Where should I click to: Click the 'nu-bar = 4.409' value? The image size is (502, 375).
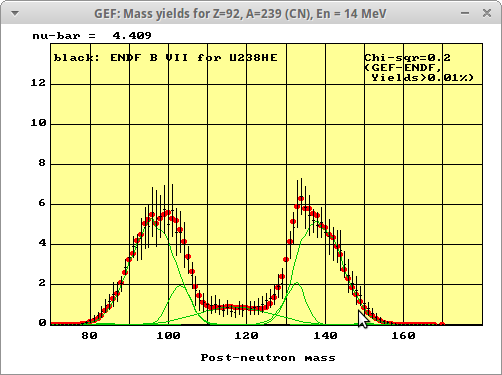(92, 35)
